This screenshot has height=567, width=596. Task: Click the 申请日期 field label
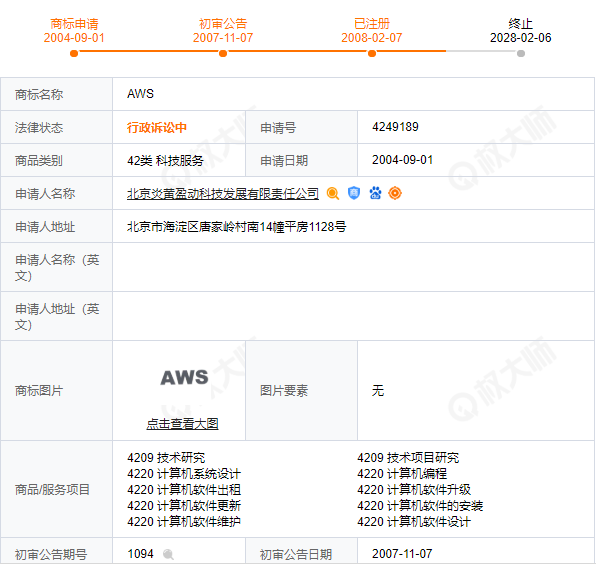pyautogui.click(x=284, y=161)
